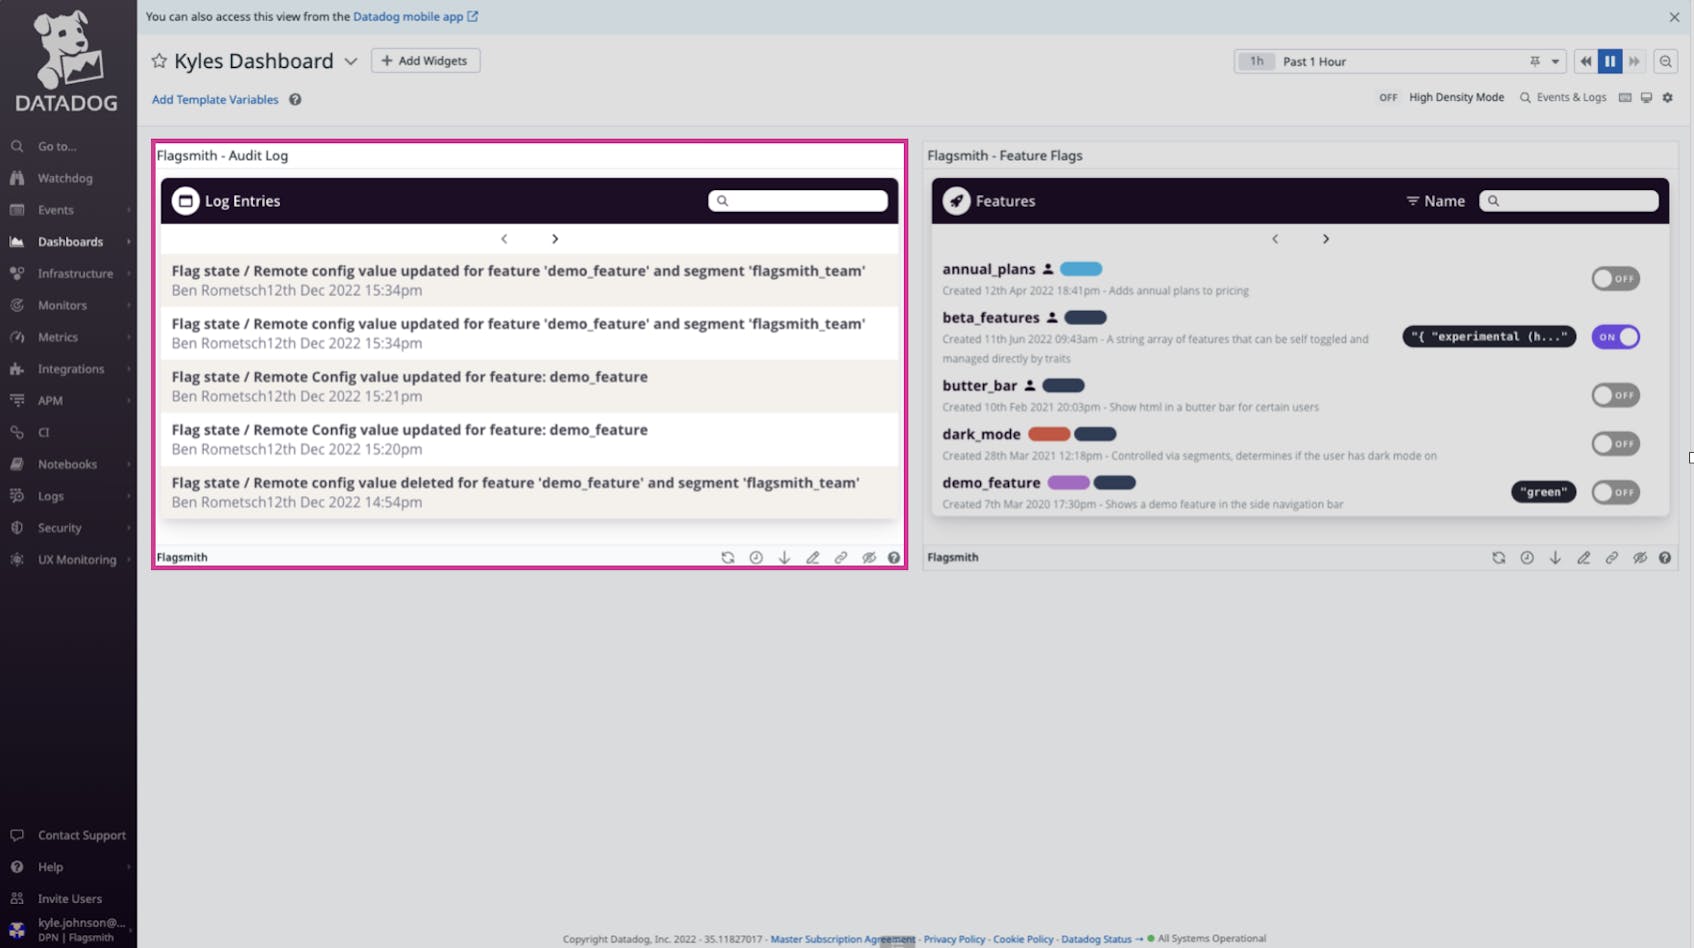
Task: Expand the Past 1 Hour time selector
Action: pos(1557,61)
